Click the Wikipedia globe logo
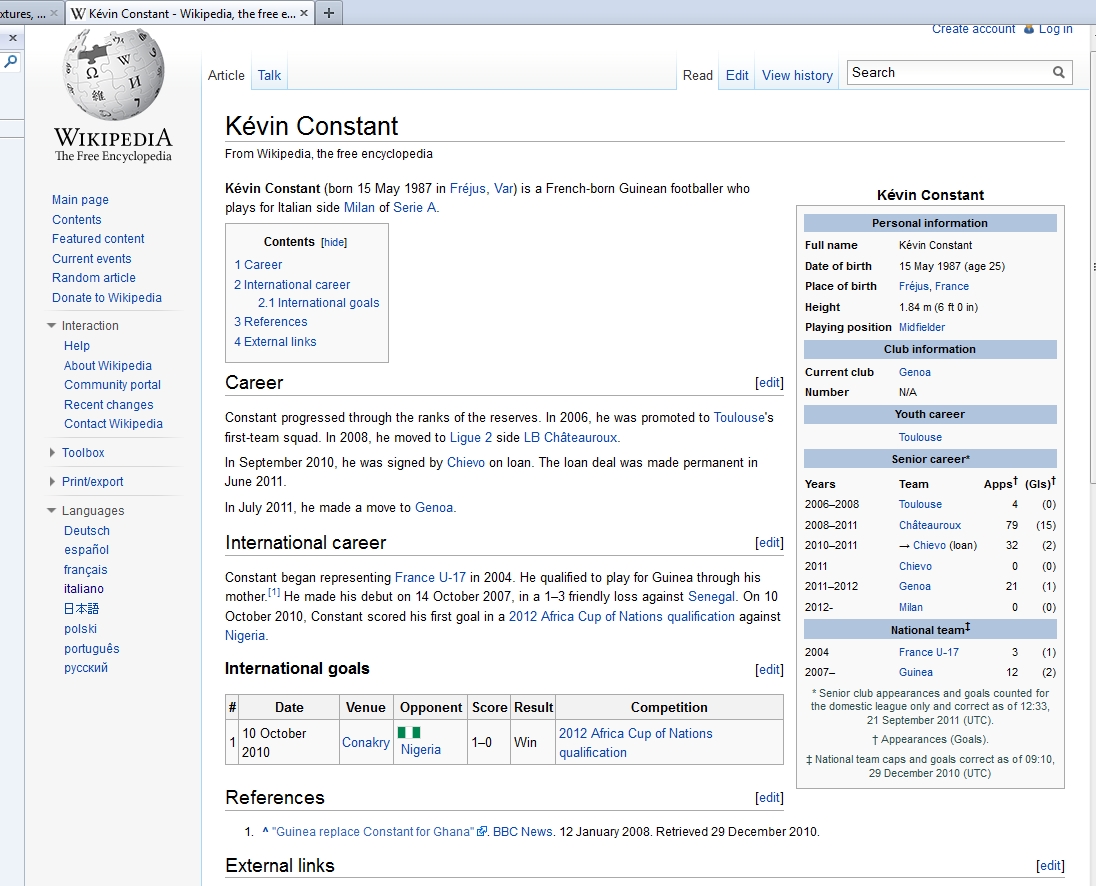 point(113,73)
